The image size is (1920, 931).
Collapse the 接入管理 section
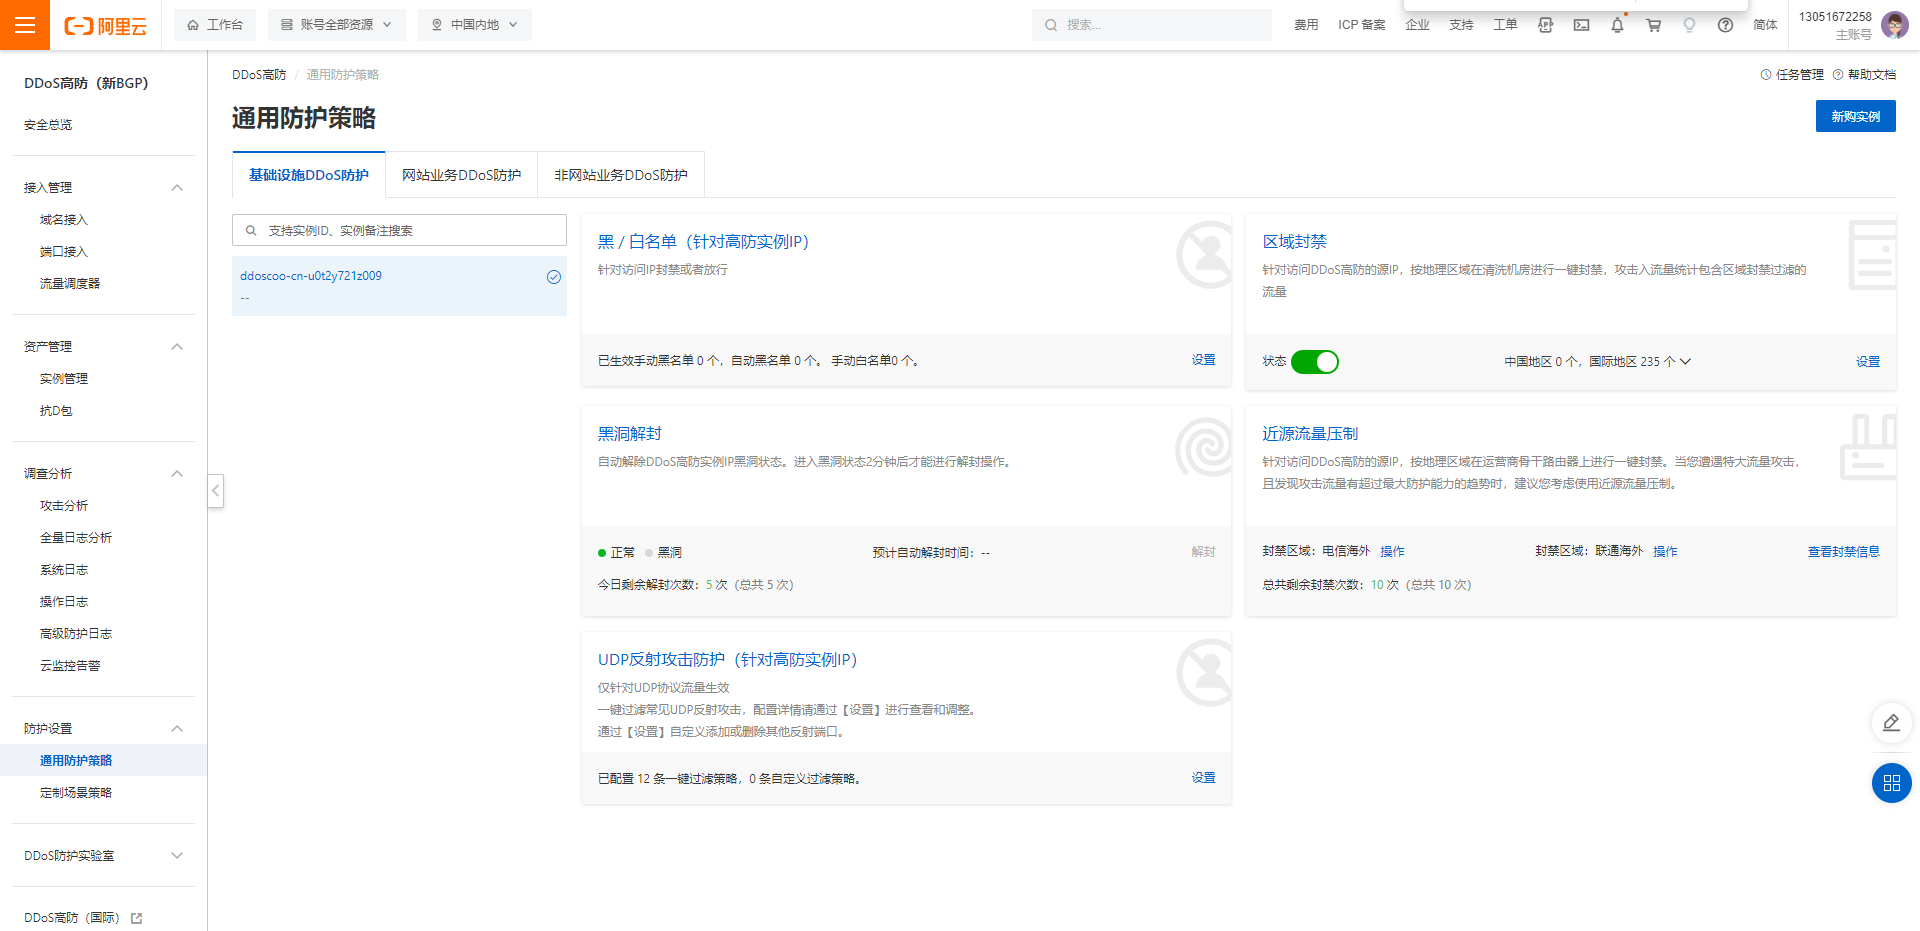coord(177,188)
